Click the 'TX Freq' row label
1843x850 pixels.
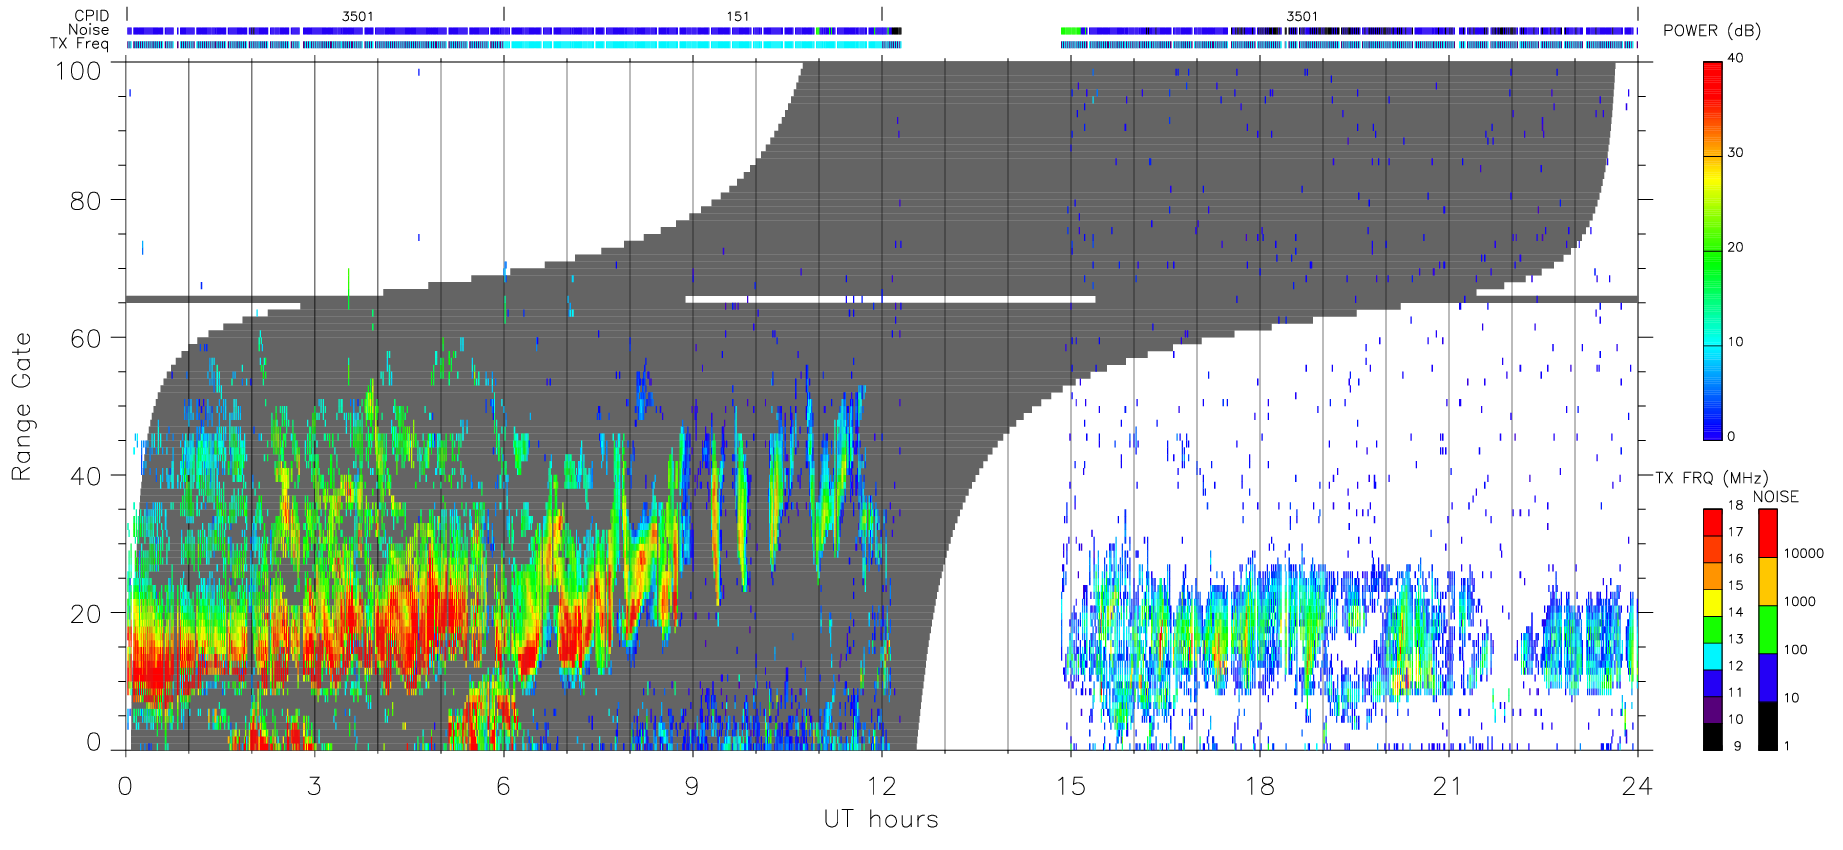click(x=79, y=44)
